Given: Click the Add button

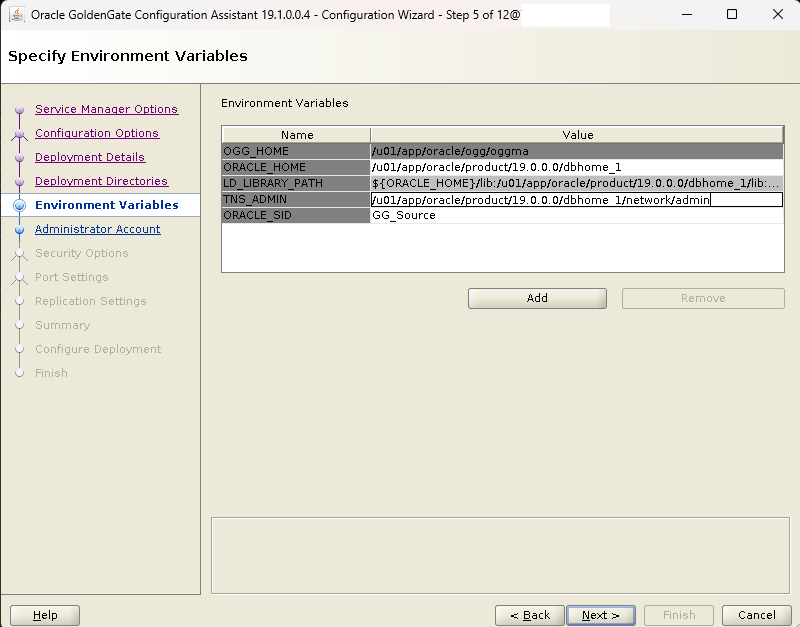Looking at the screenshot, I should click(537, 298).
